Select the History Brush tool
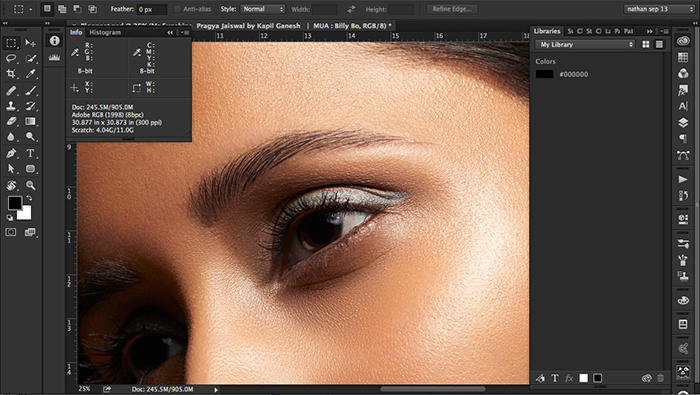This screenshot has width=700, height=395. (x=30, y=106)
